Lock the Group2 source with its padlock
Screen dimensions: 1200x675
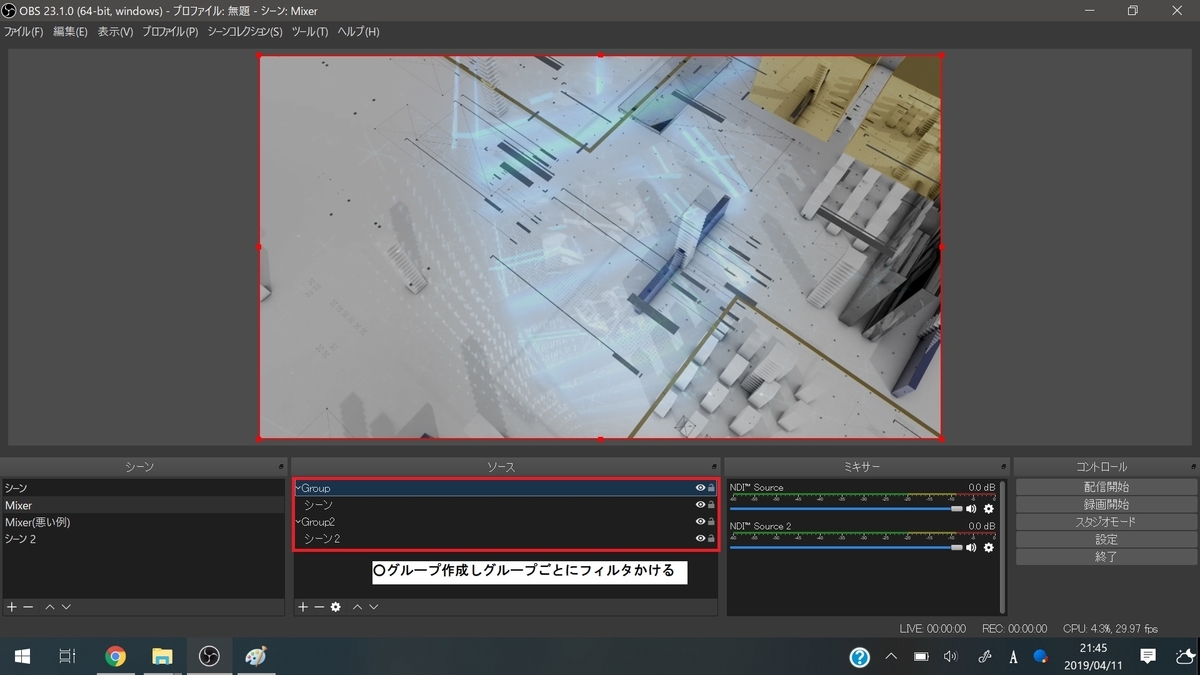click(x=711, y=521)
